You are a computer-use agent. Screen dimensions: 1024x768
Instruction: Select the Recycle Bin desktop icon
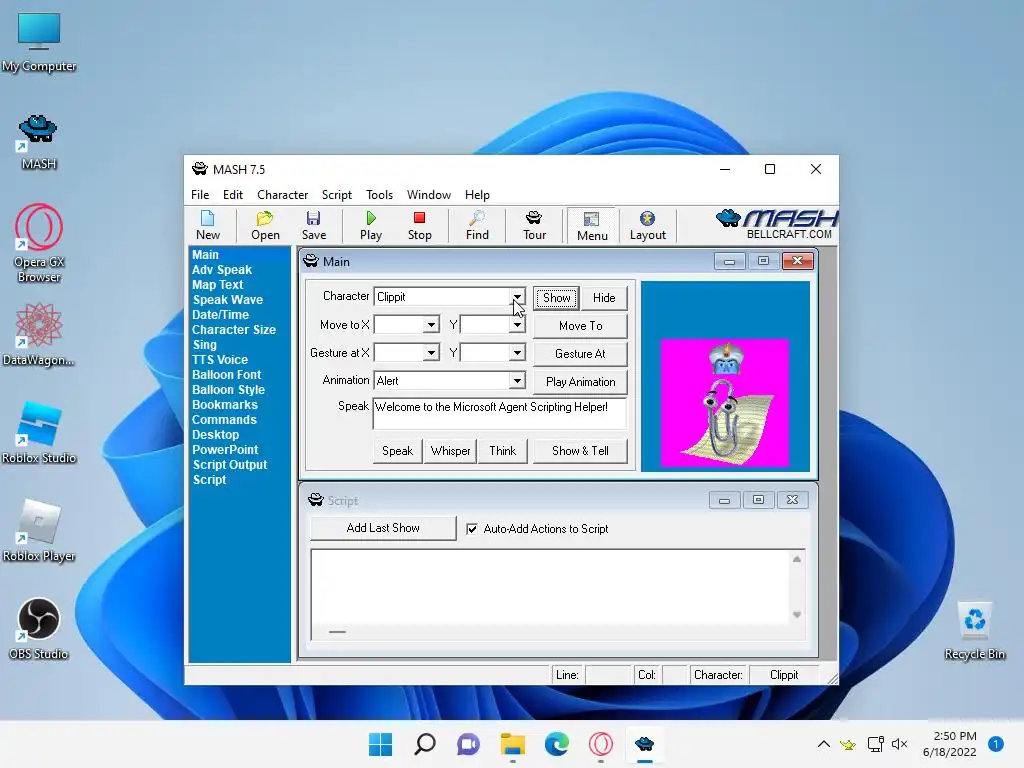click(974, 630)
